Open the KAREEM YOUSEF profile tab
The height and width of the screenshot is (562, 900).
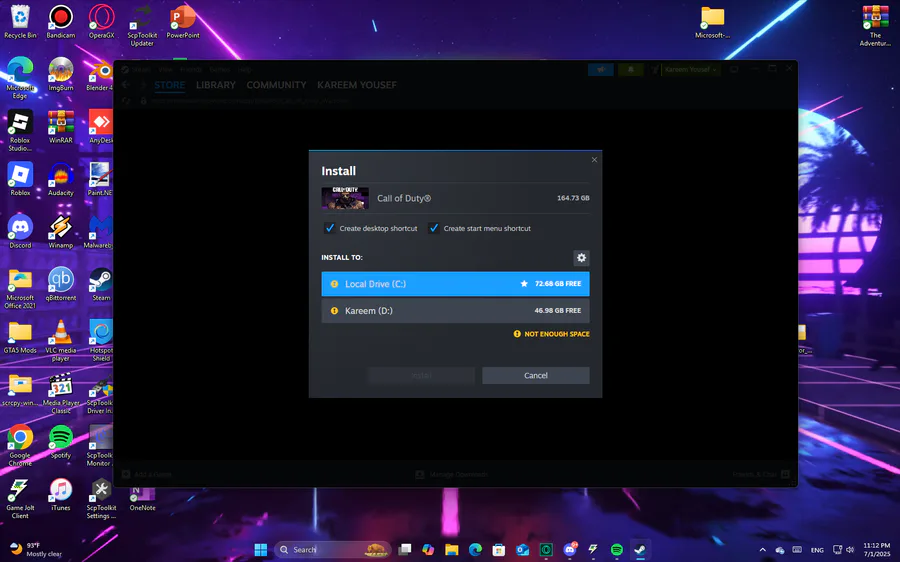click(357, 85)
